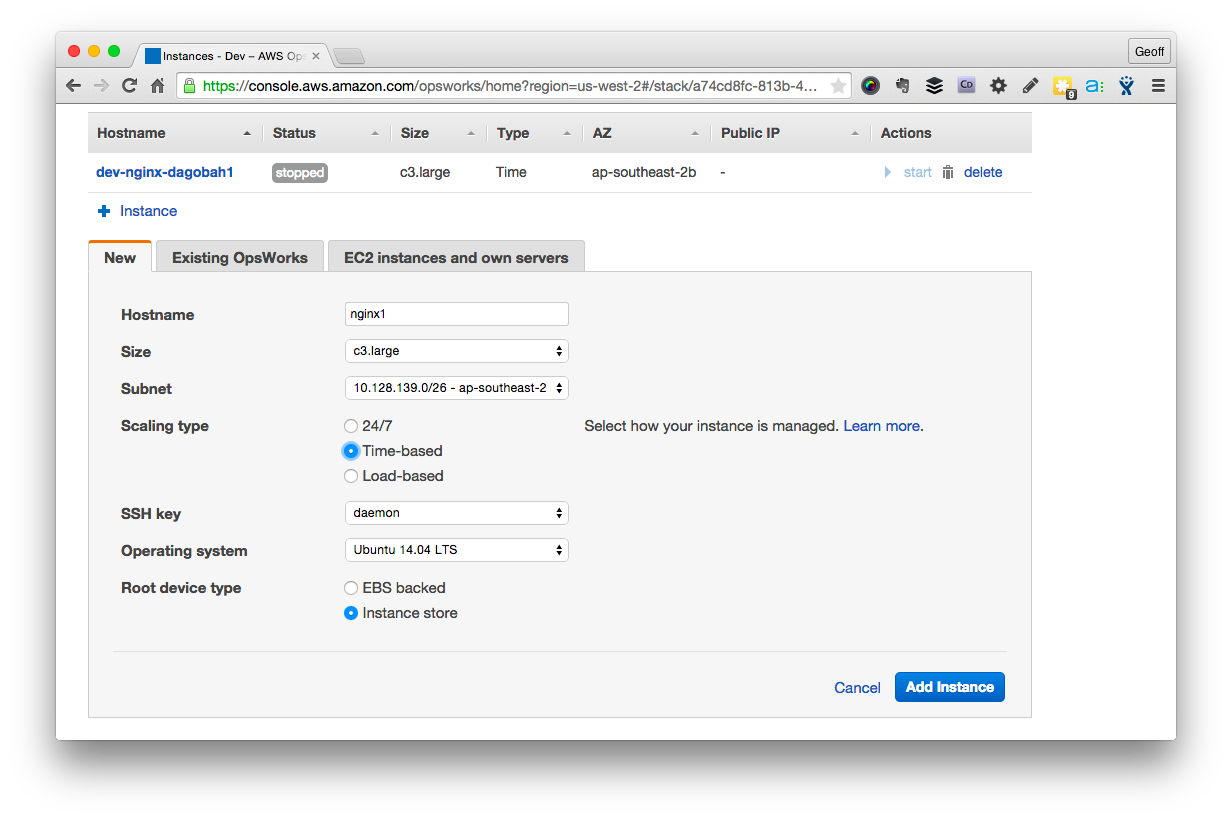Choose Load-based scaling type
The image size is (1232, 820).
(351, 476)
